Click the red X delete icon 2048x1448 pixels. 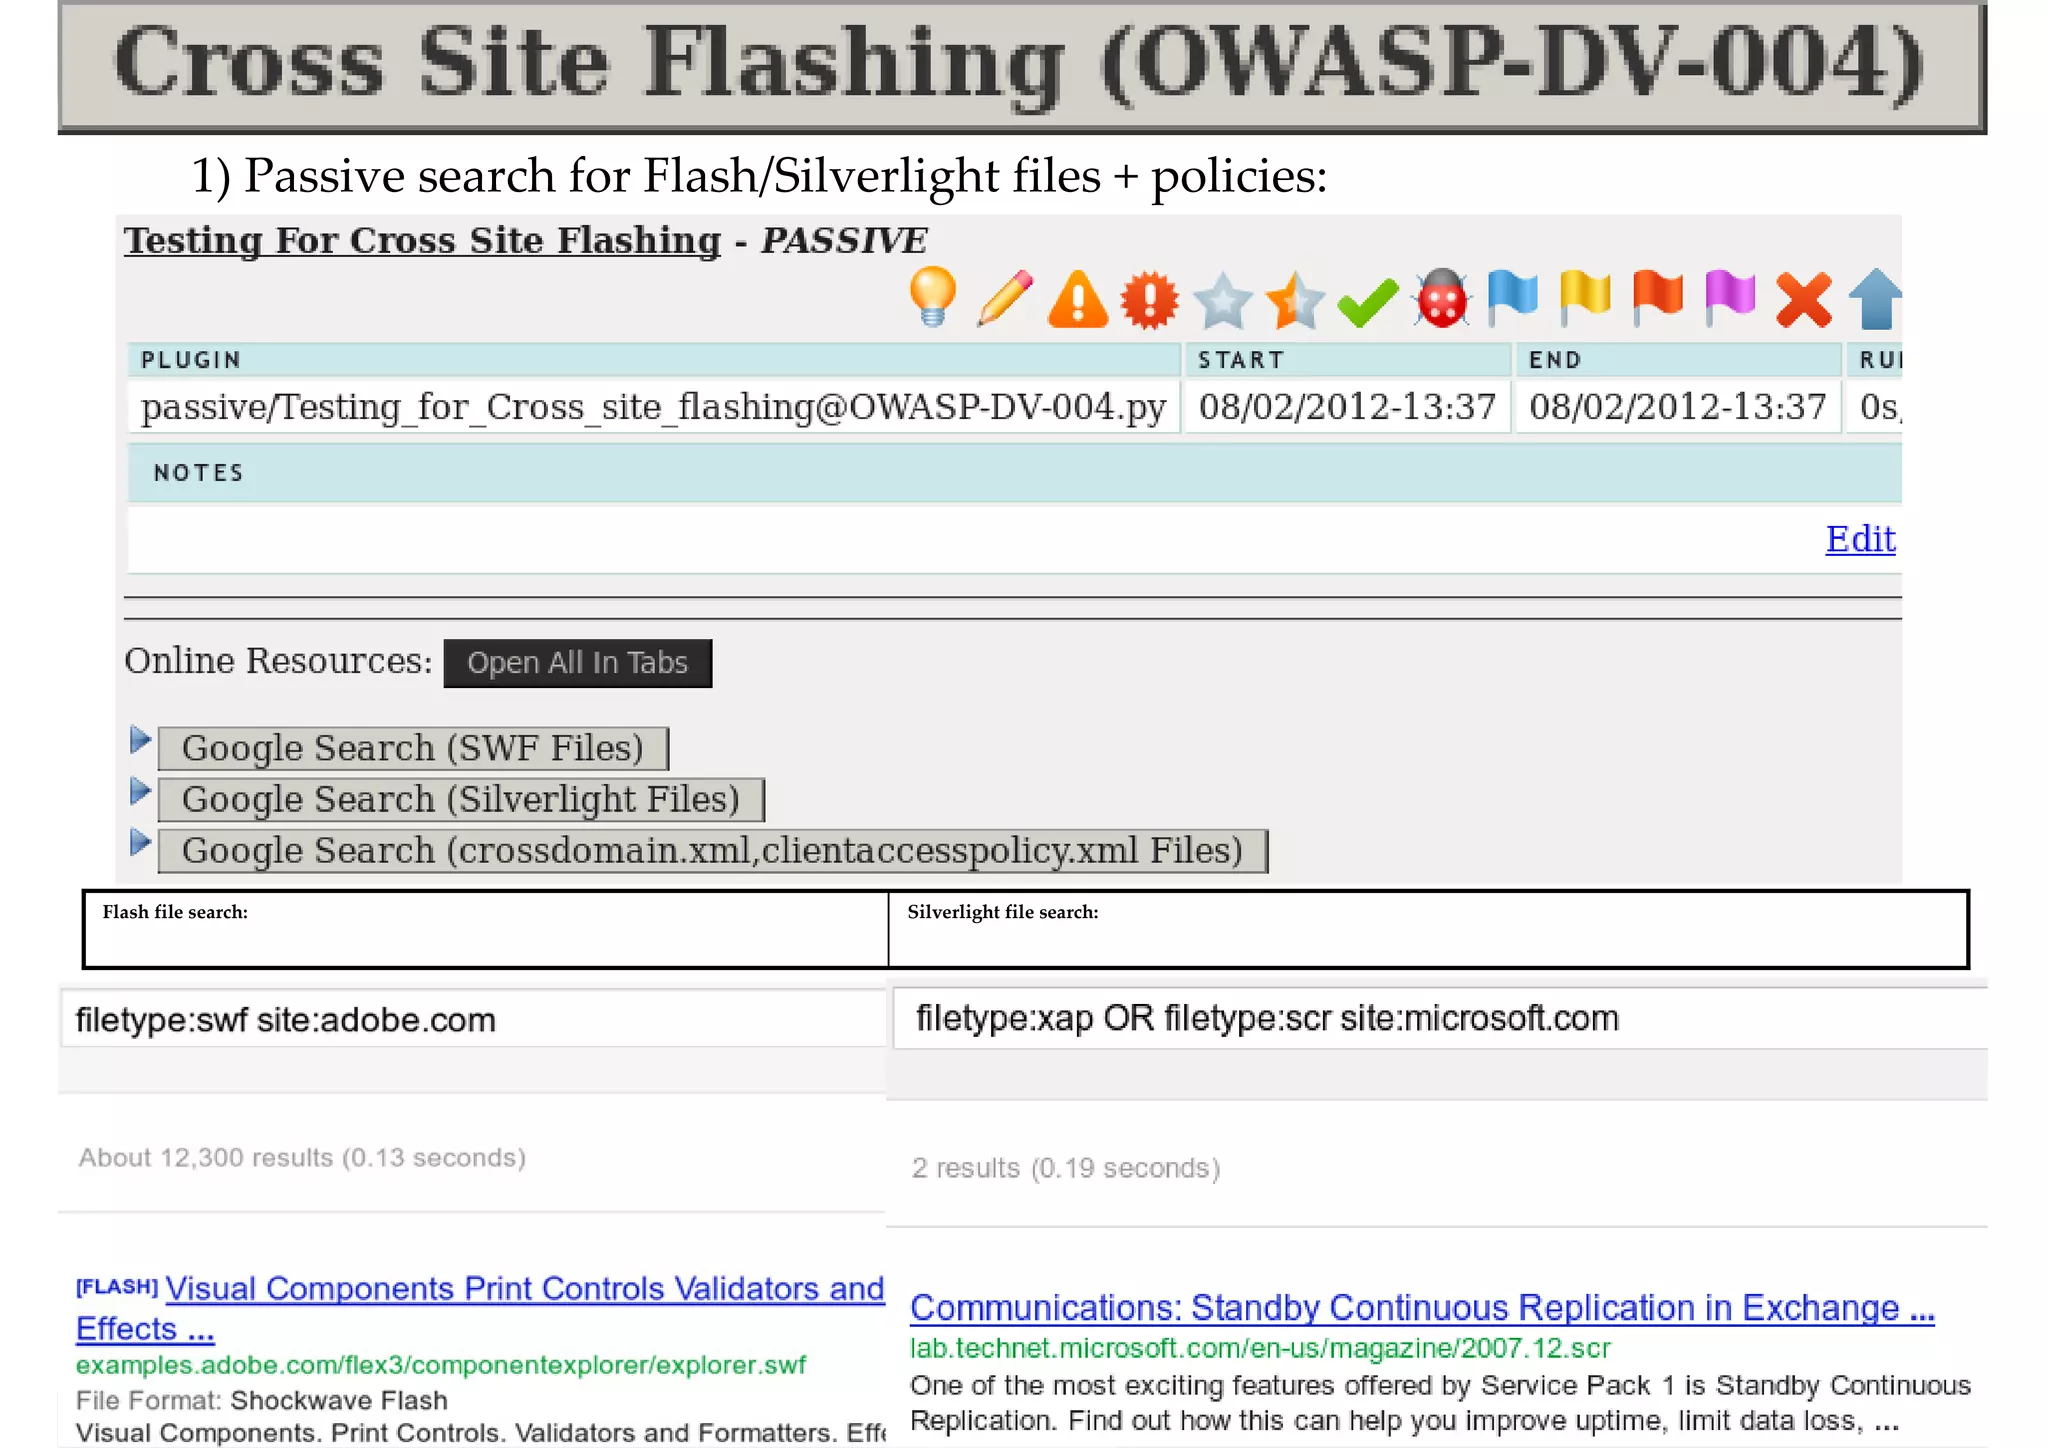point(1804,300)
